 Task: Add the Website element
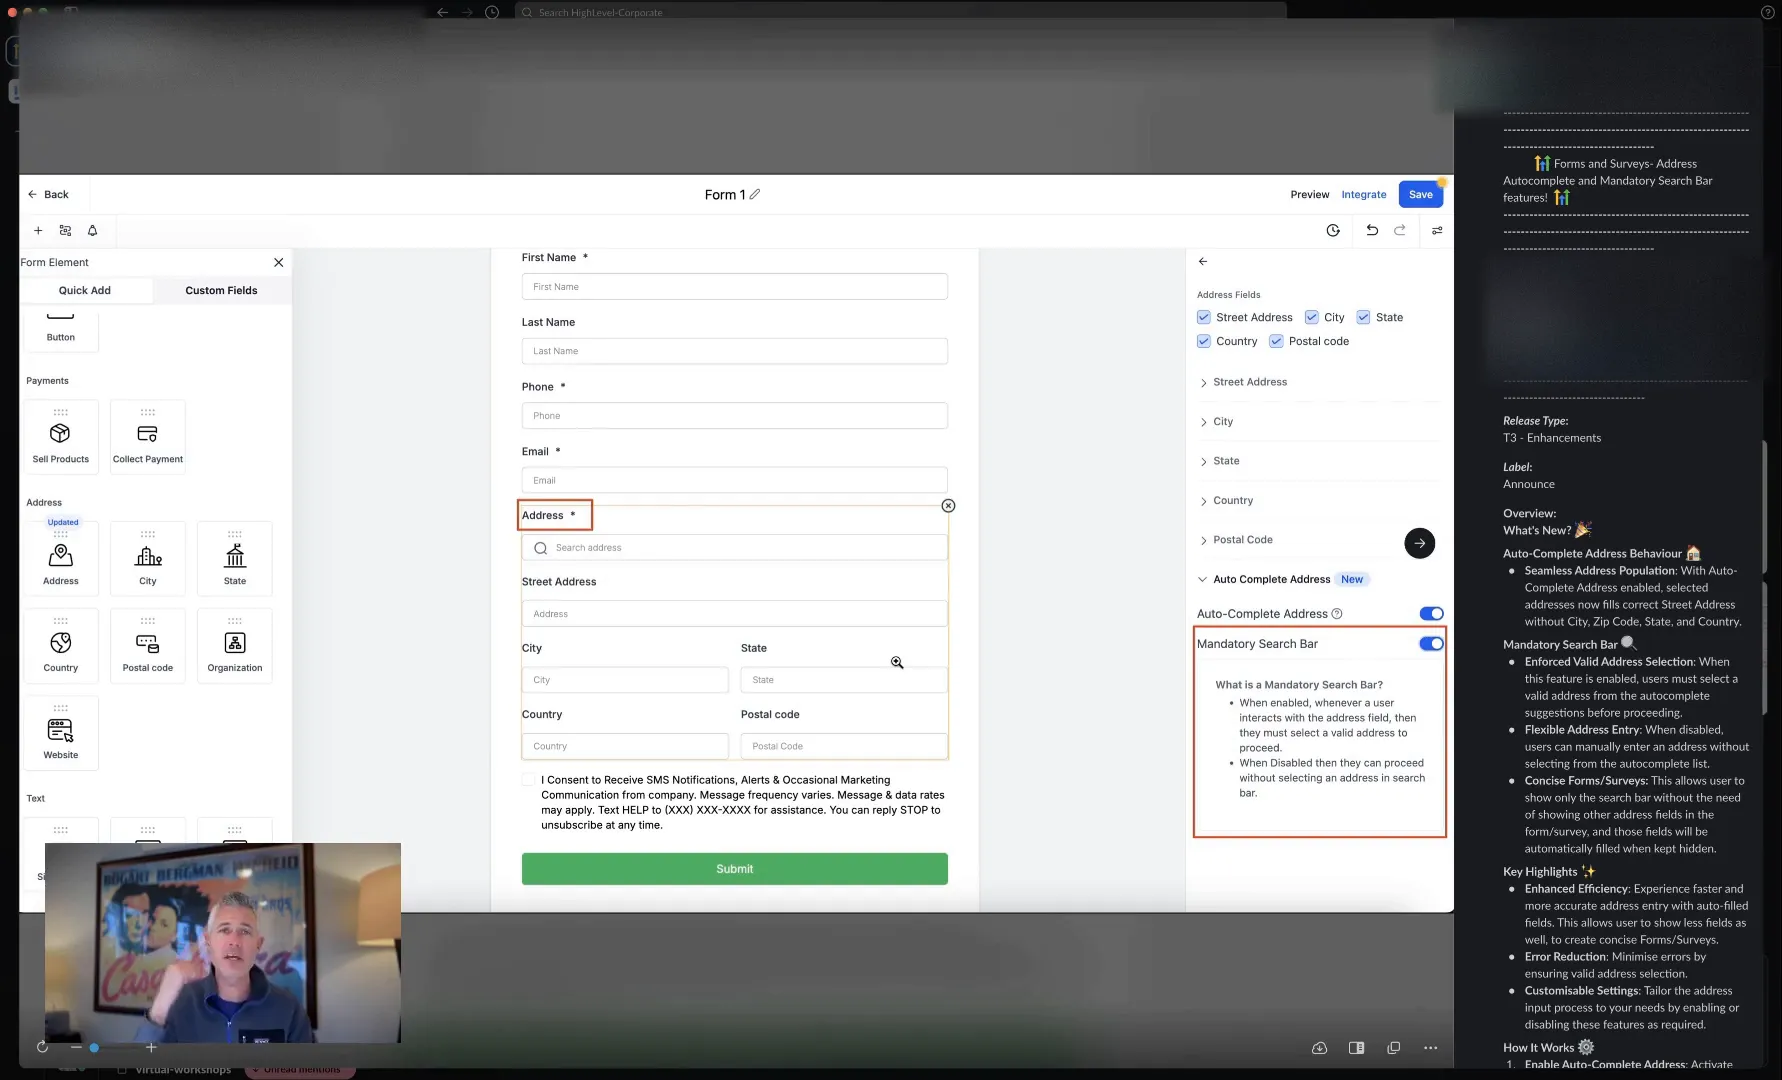pyautogui.click(x=61, y=733)
